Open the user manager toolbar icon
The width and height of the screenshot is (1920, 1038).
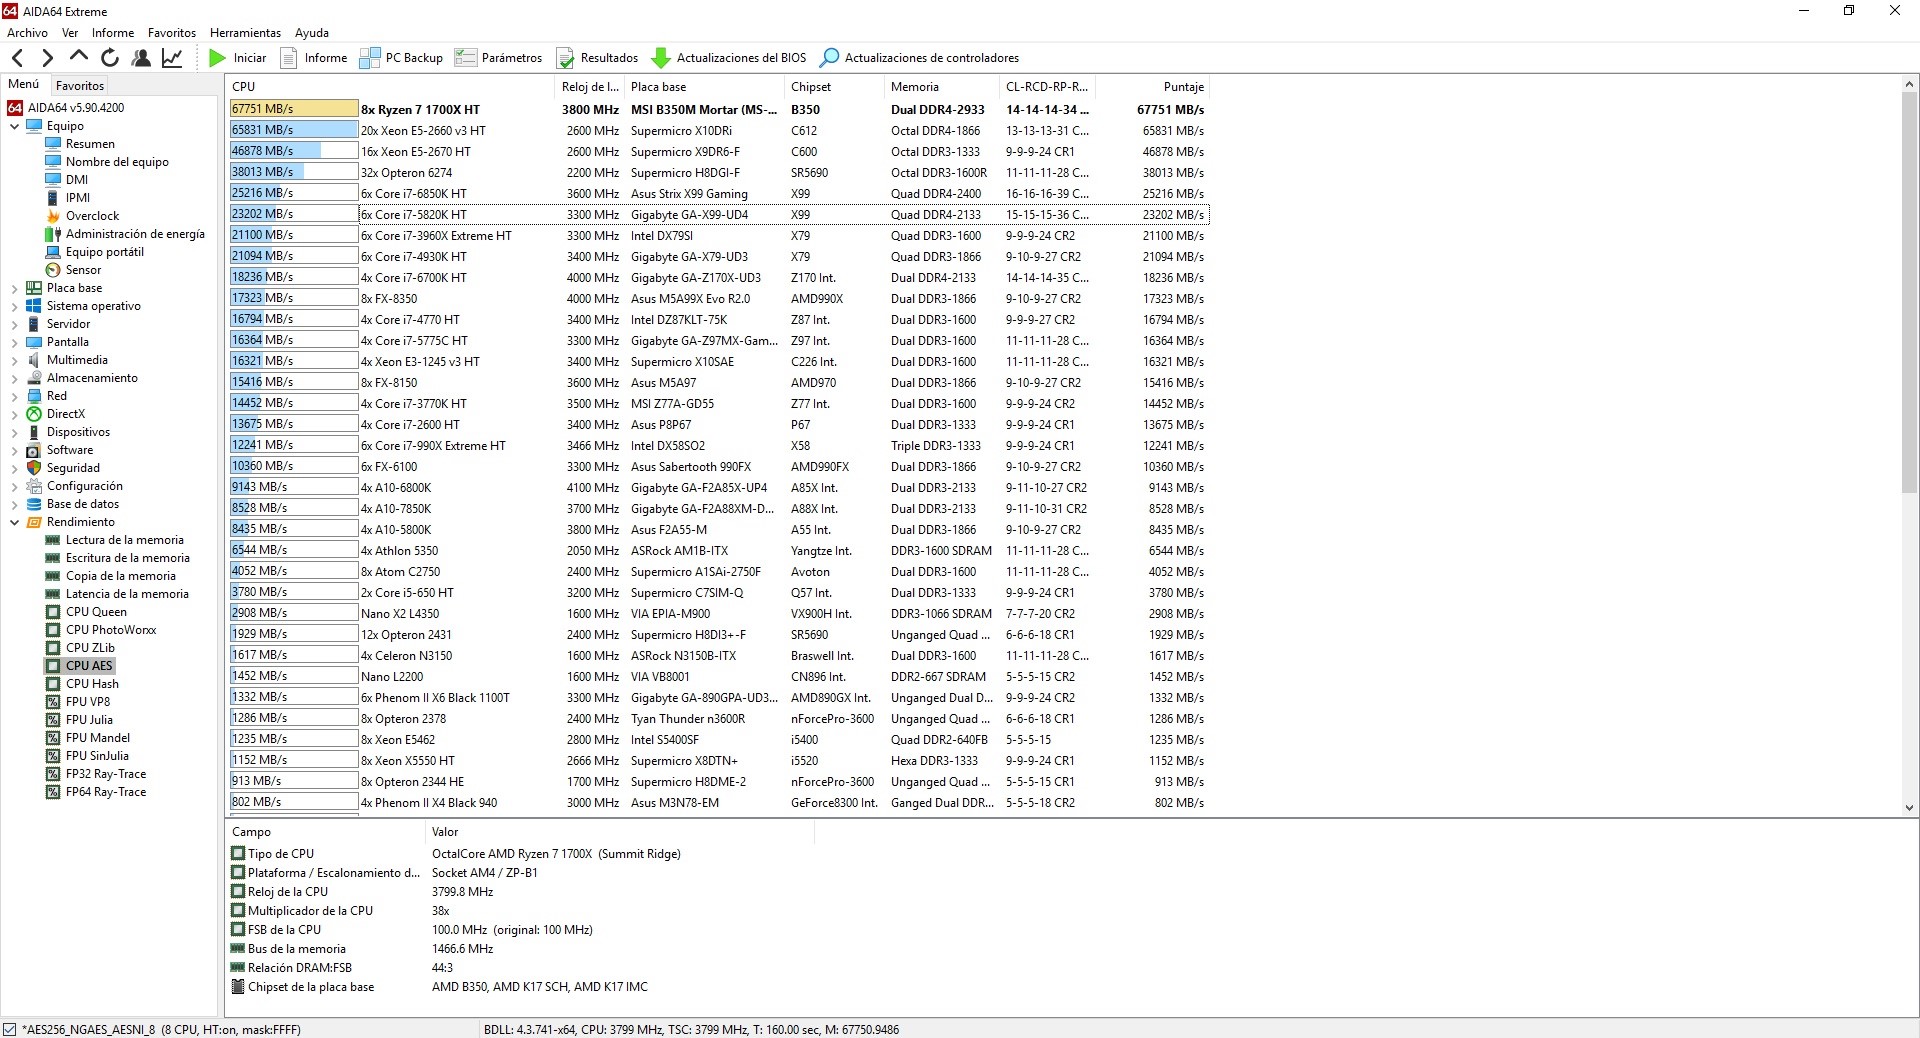tap(141, 58)
